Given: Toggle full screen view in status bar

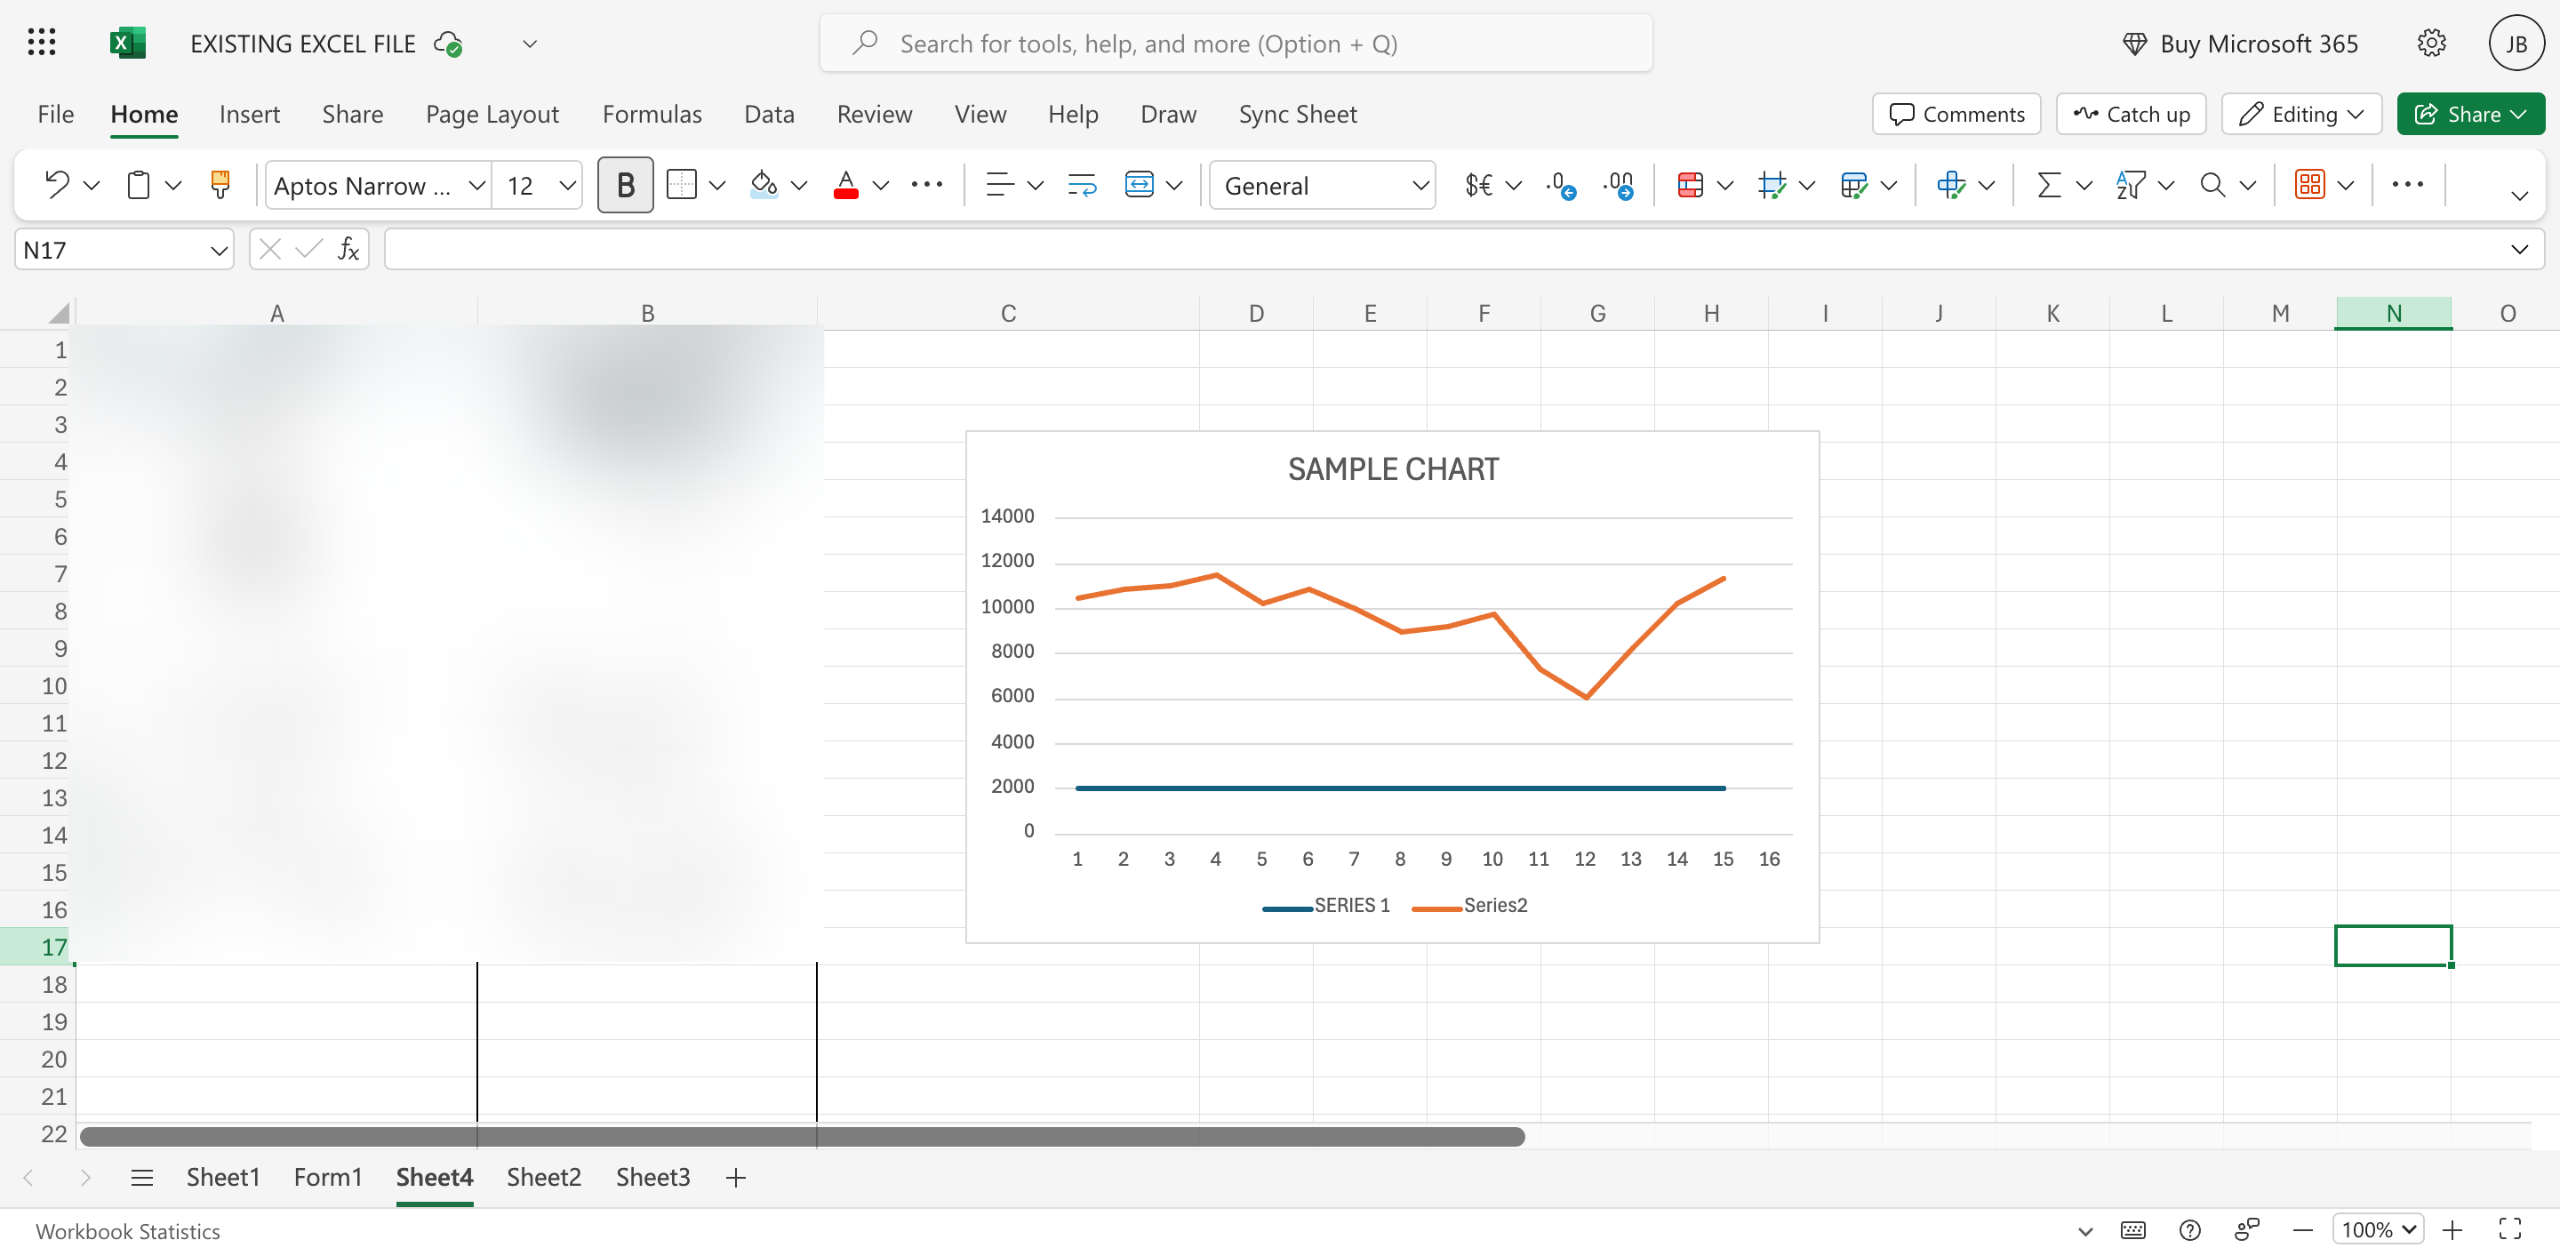Looking at the screenshot, I should (2510, 1229).
